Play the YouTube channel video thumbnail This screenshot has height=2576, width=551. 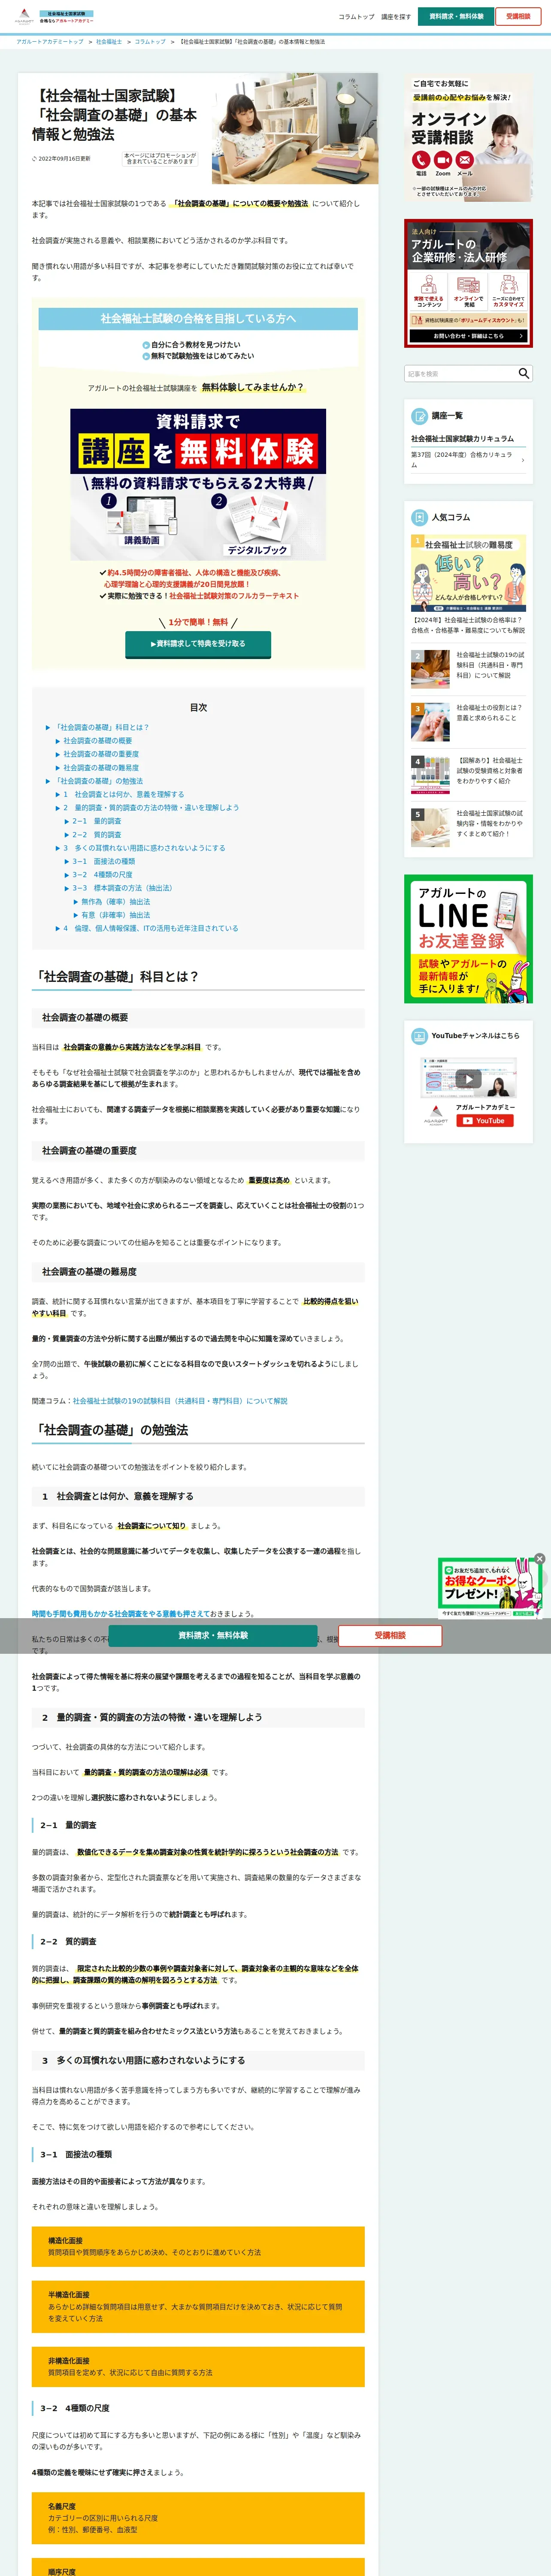click(468, 1078)
